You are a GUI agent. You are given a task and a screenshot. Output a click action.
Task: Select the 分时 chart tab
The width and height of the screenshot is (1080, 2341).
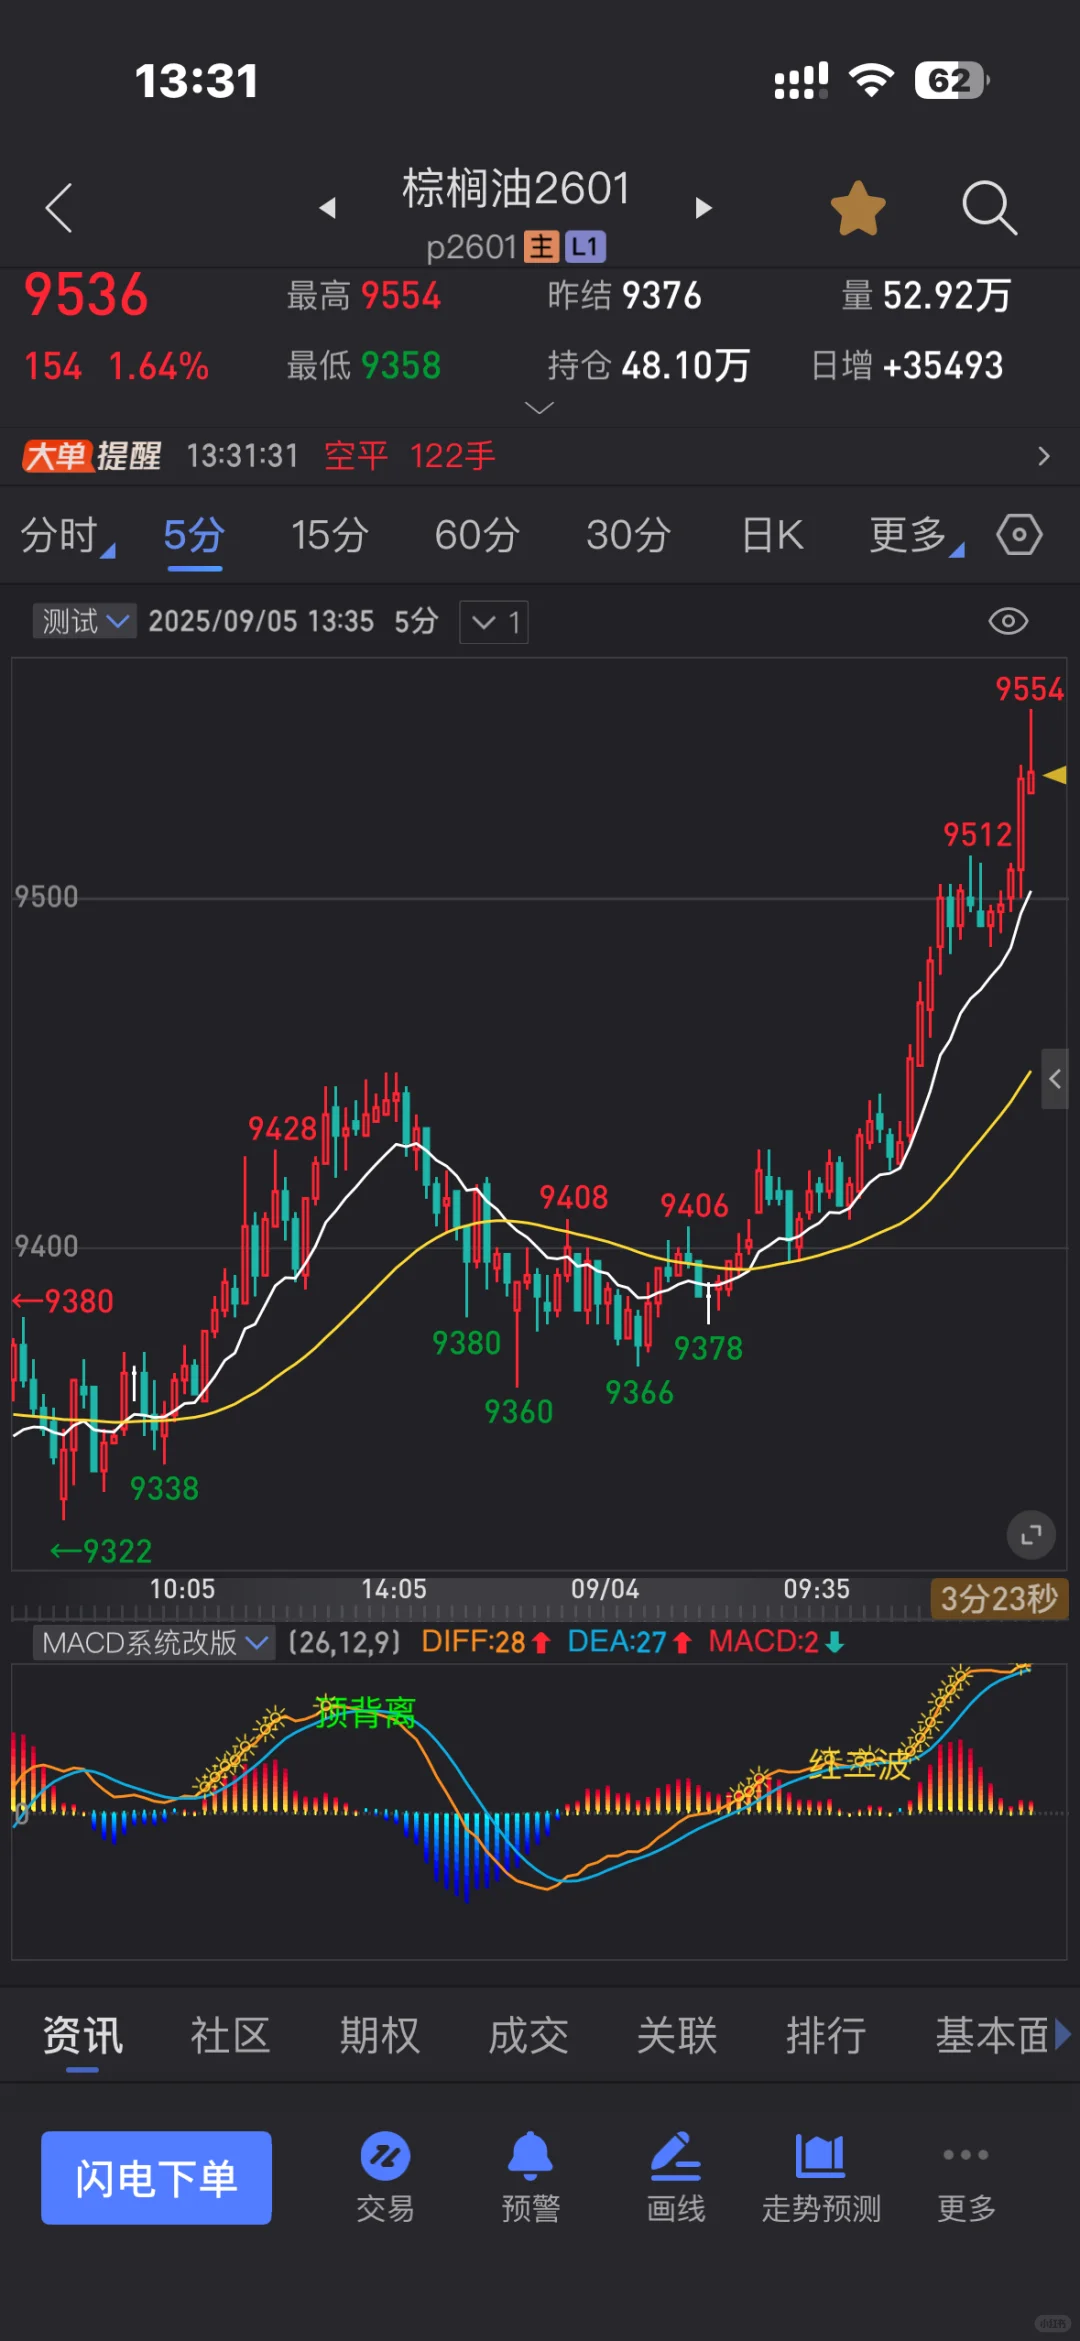[x=66, y=536]
